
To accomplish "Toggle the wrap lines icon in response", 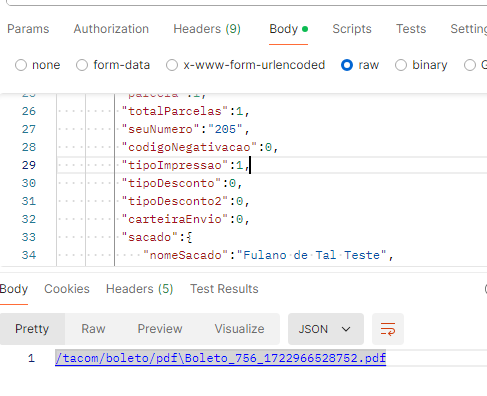I will pyautogui.click(x=388, y=329).
